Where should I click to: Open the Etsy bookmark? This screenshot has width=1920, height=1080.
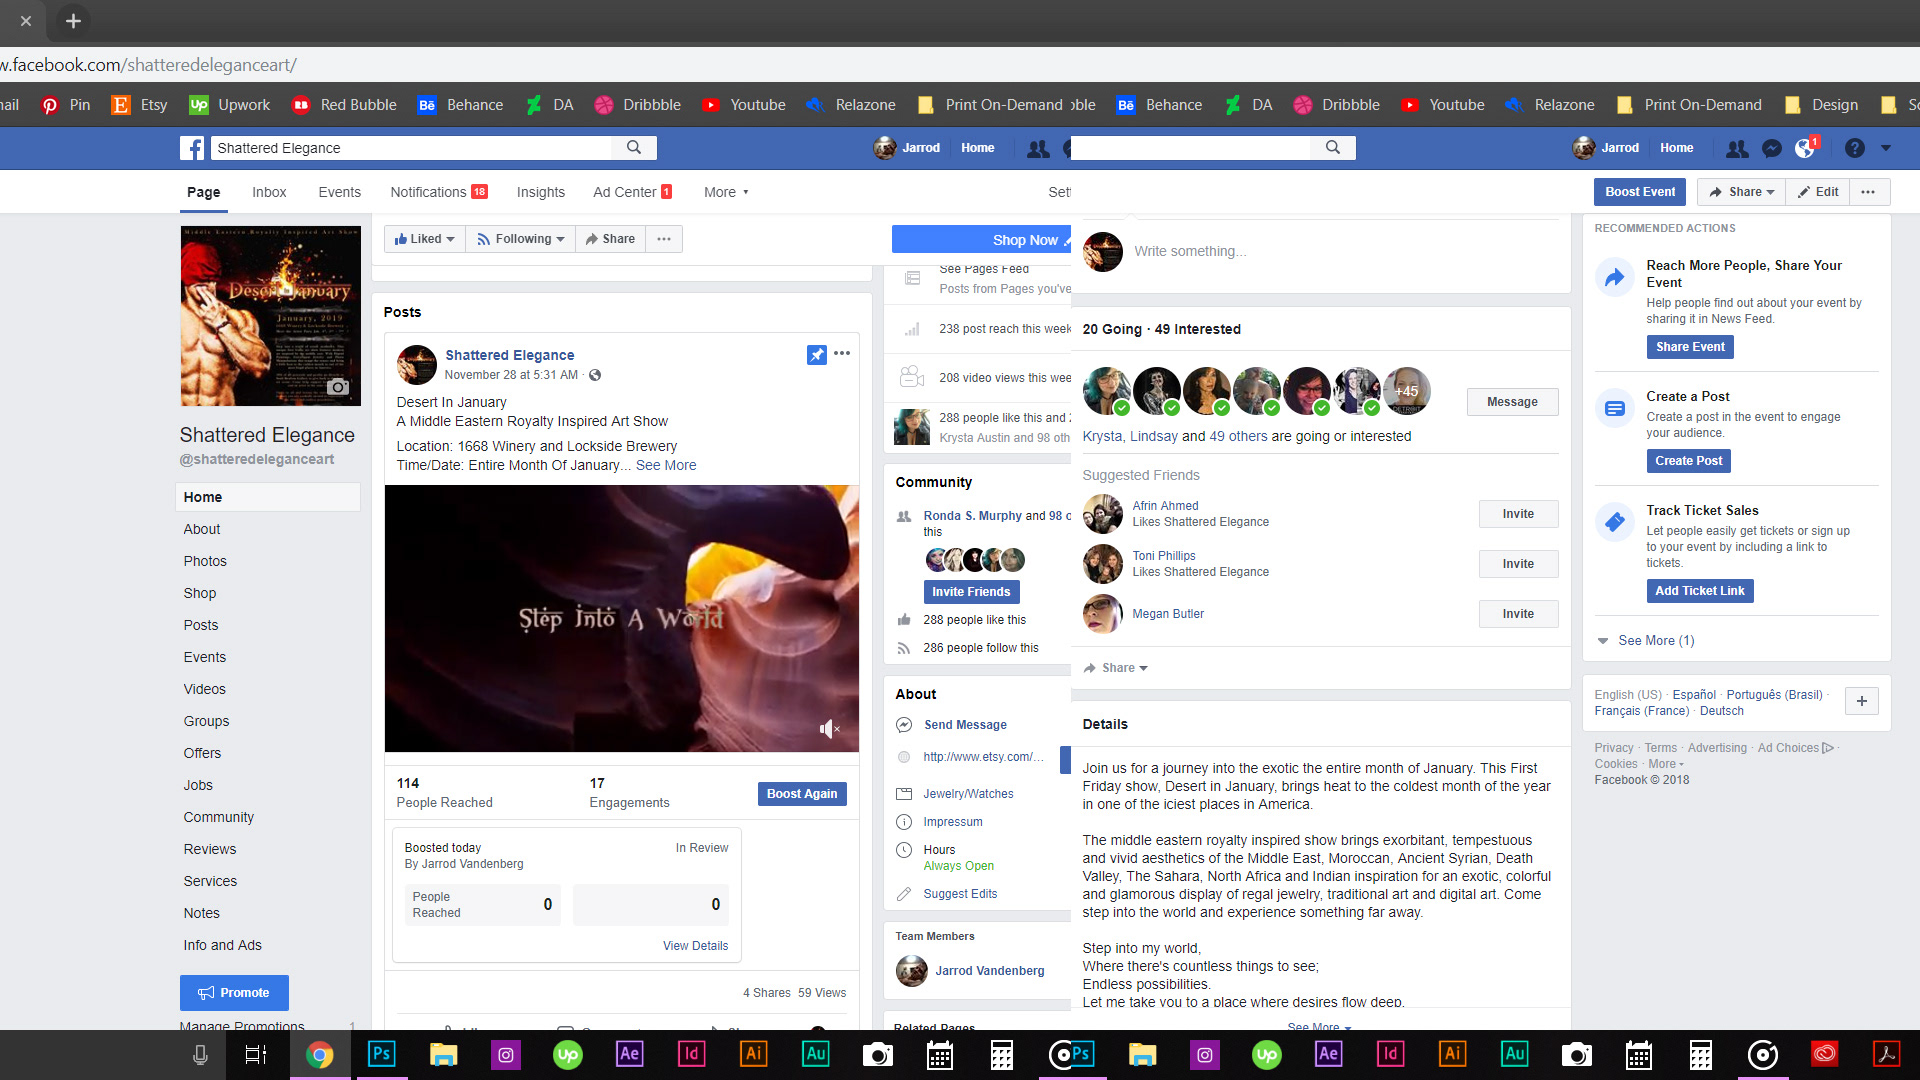coord(140,105)
